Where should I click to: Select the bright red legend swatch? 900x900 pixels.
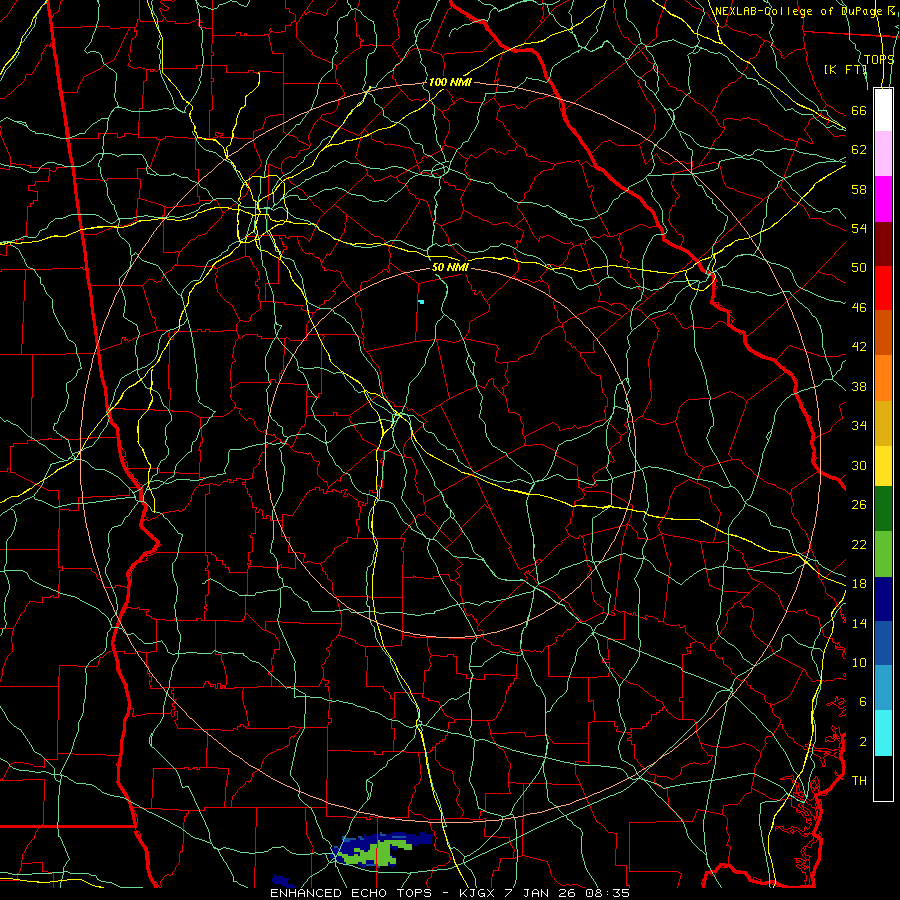coord(883,288)
